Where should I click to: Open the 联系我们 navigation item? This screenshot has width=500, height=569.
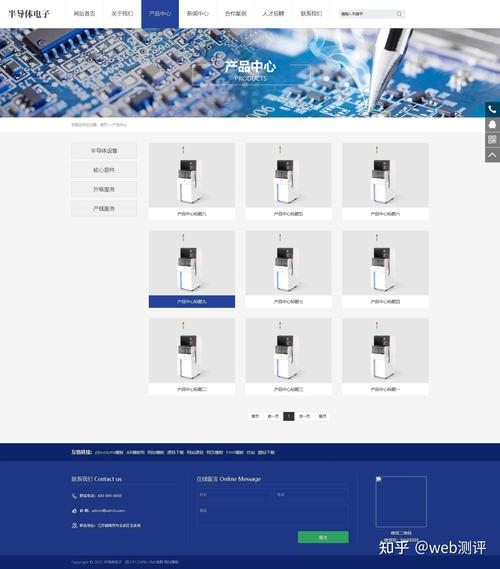point(311,14)
